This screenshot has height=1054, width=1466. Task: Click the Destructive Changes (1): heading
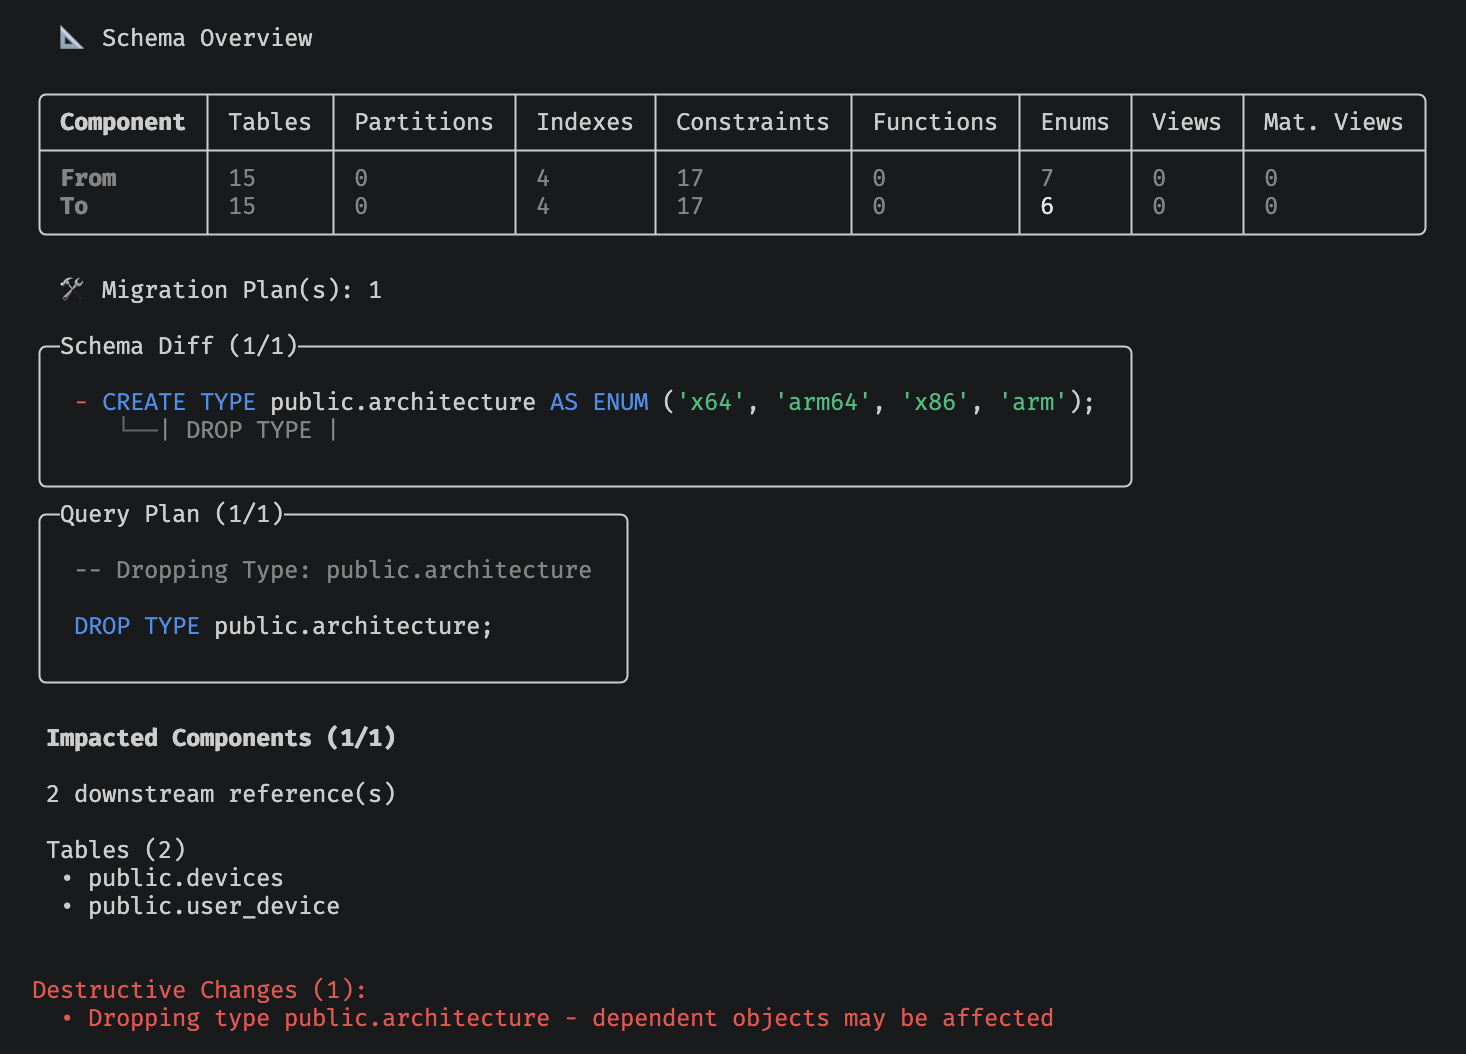(200, 990)
